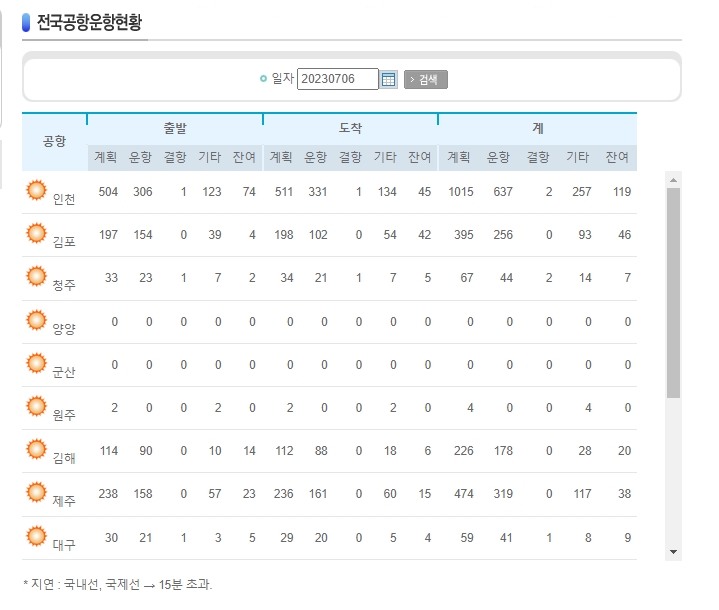Click the sunny weather icon for 김해
Image resolution: width=719 pixels, height=610 pixels.
36,449
